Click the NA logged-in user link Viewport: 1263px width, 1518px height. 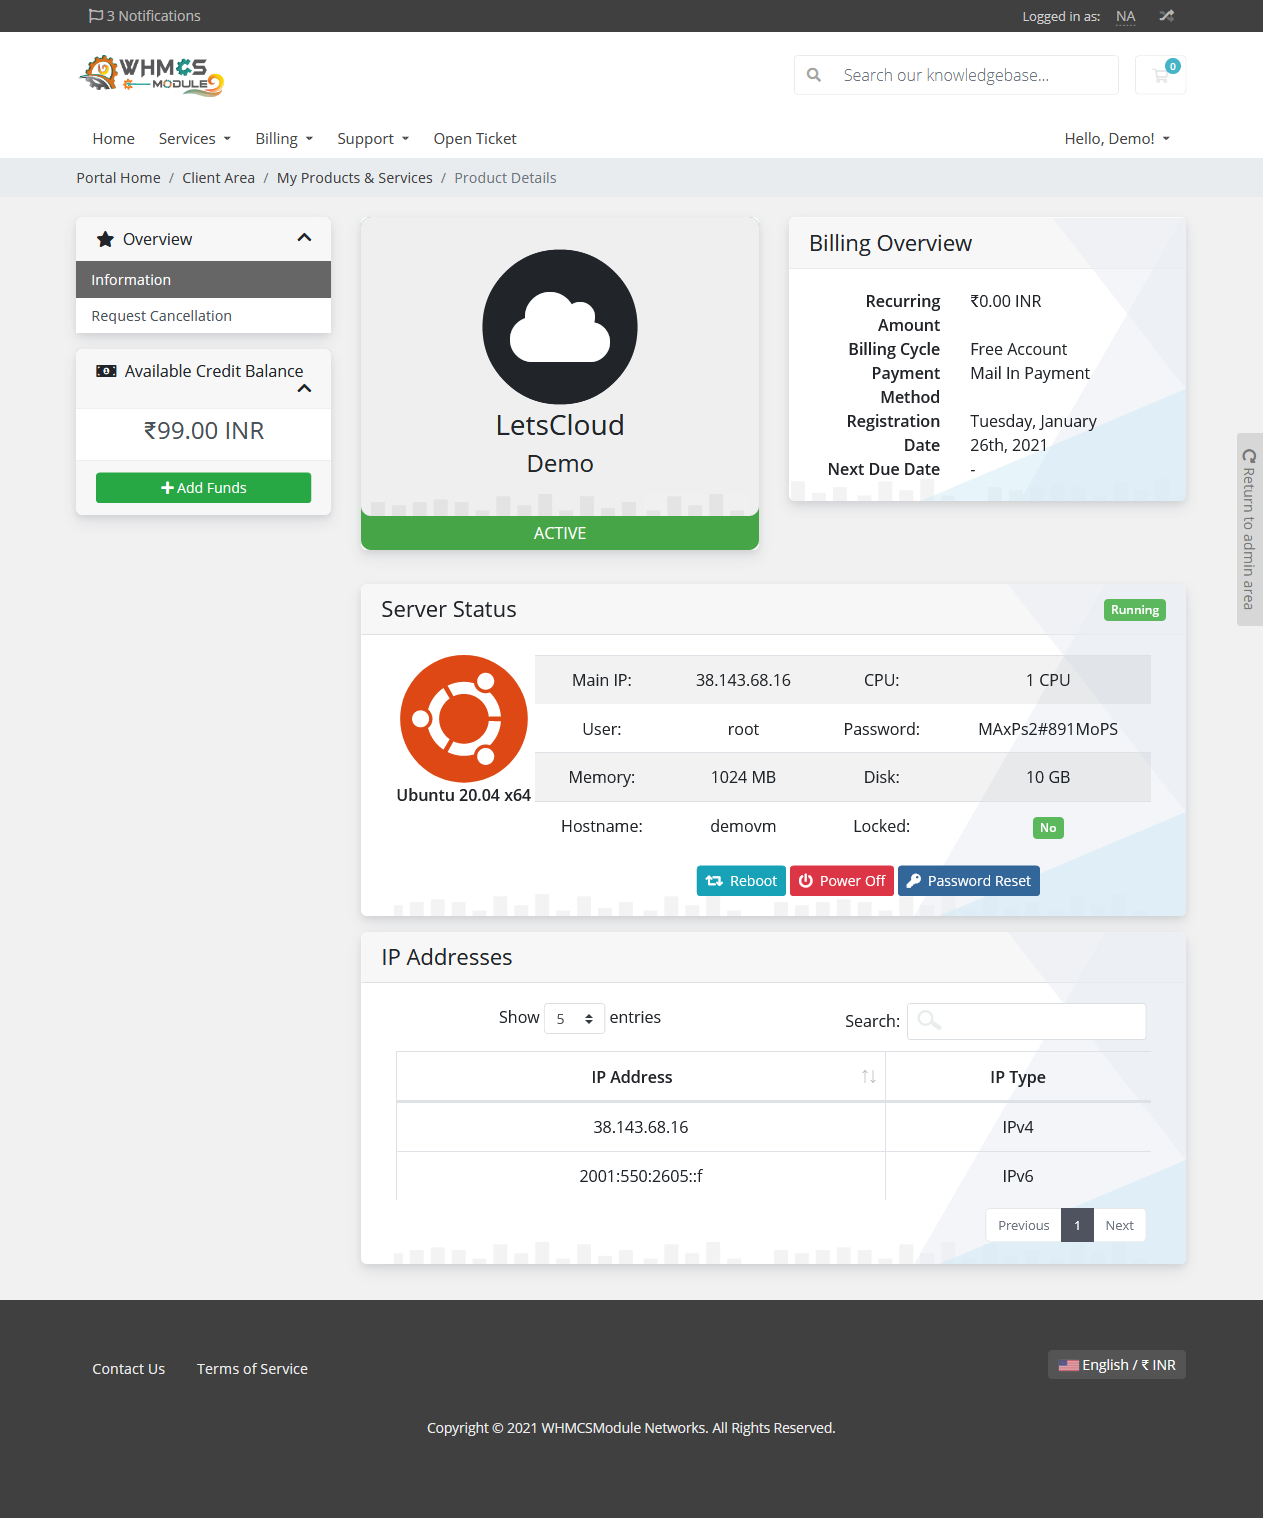click(1125, 16)
